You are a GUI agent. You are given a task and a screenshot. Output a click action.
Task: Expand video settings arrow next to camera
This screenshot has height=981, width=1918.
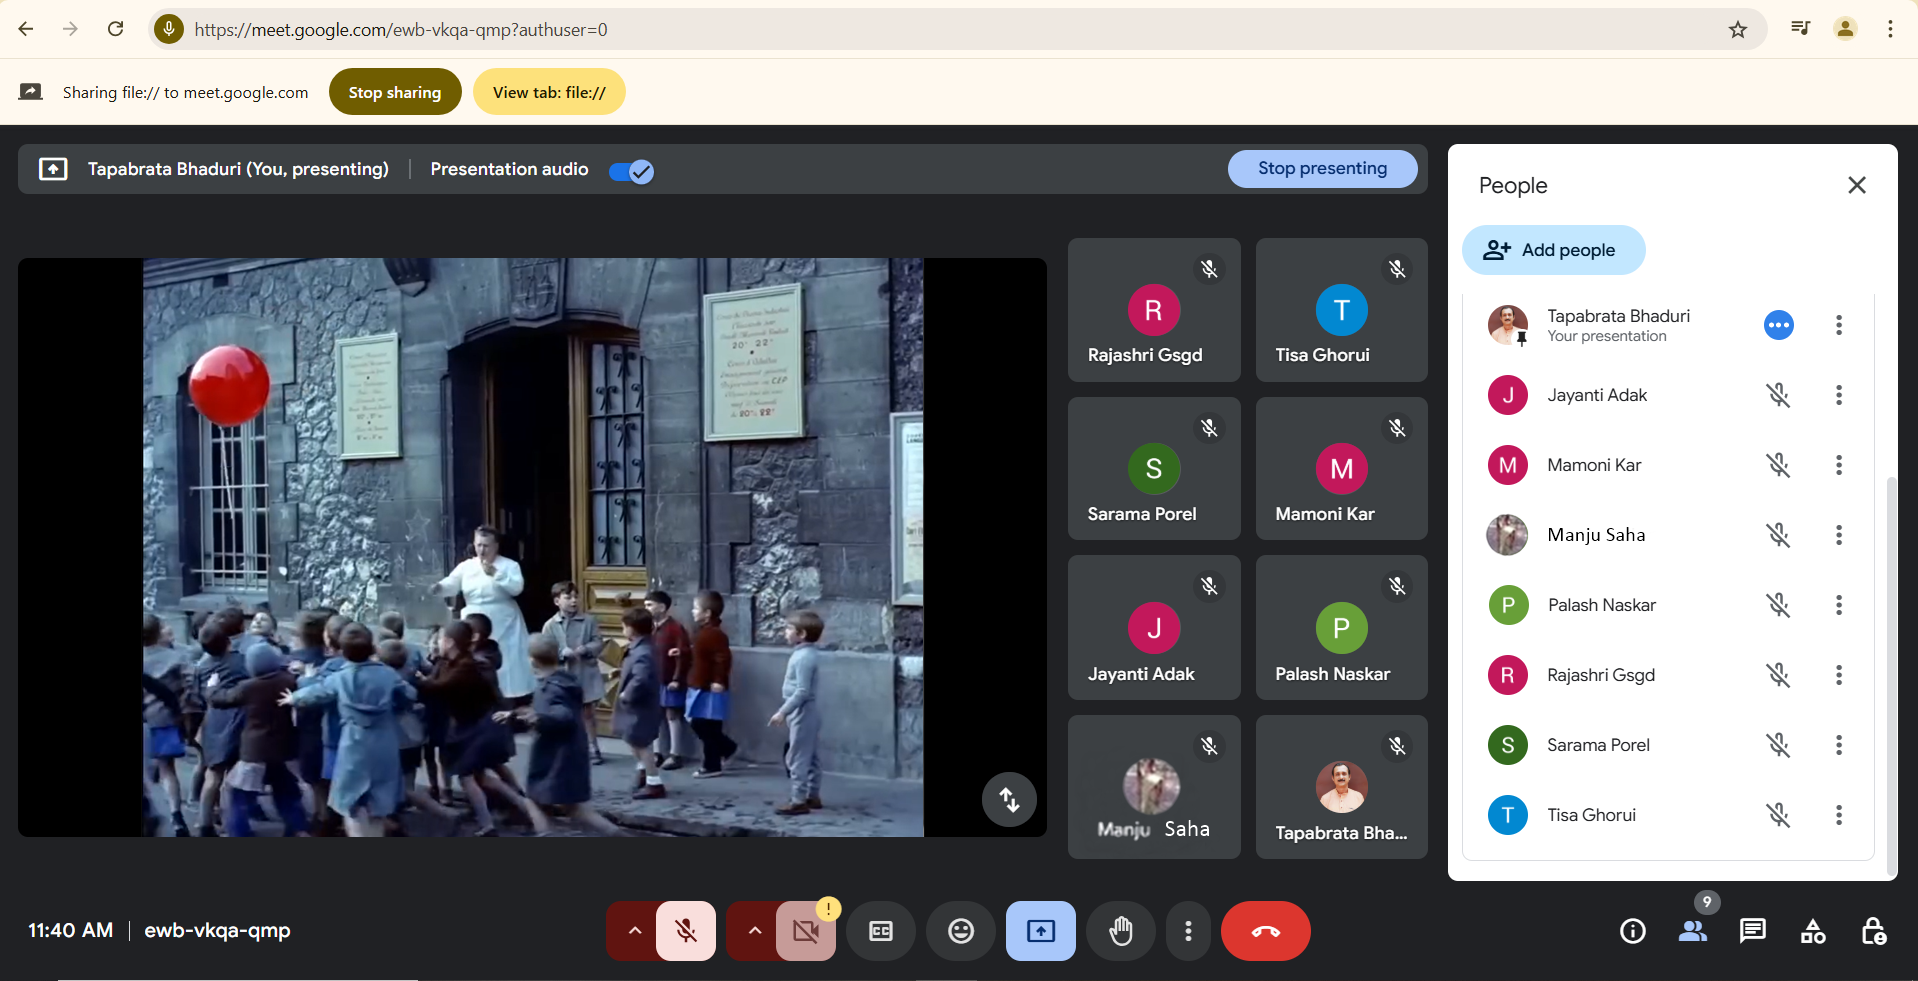[754, 931]
